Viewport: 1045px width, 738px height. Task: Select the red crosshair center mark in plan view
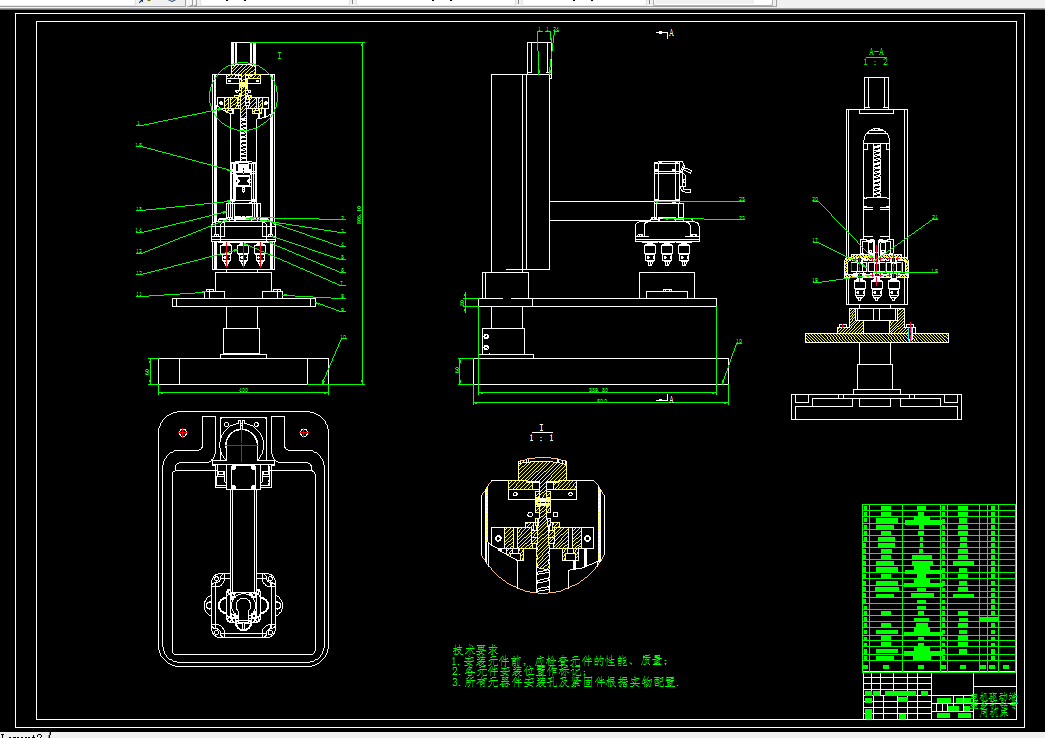[242, 444]
